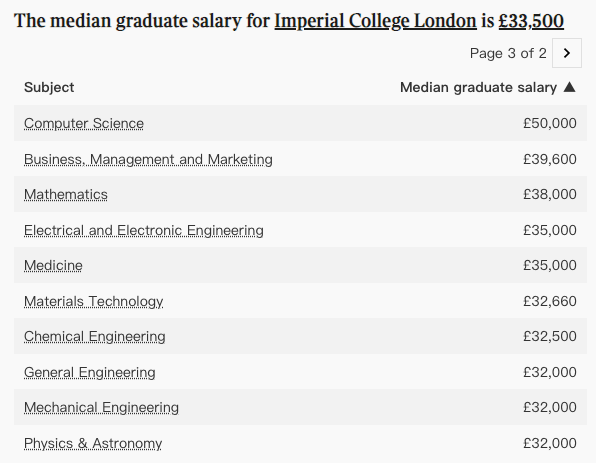Viewport: 596px width, 463px height.
Task: Click the £32,660 Materials Technology salary cell
Action: pos(550,301)
